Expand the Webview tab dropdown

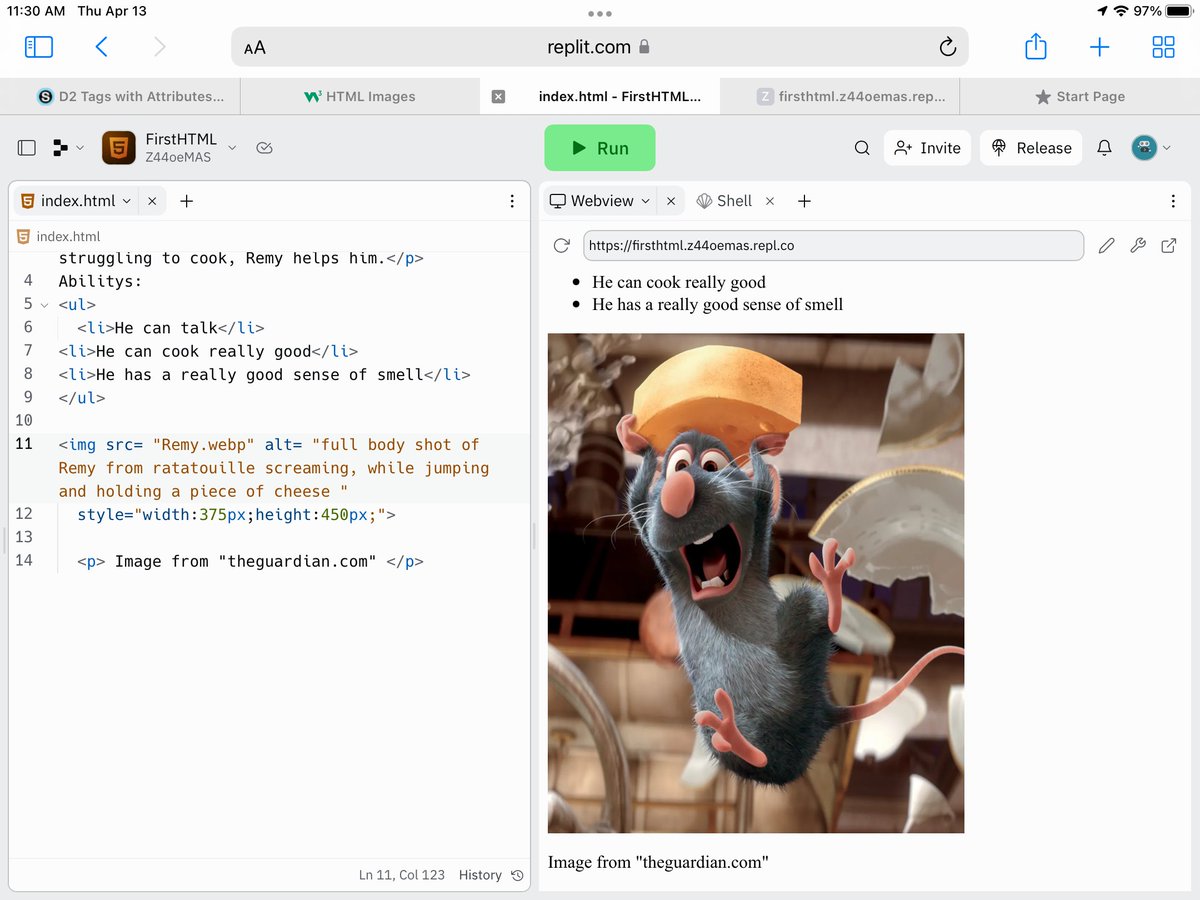645,201
